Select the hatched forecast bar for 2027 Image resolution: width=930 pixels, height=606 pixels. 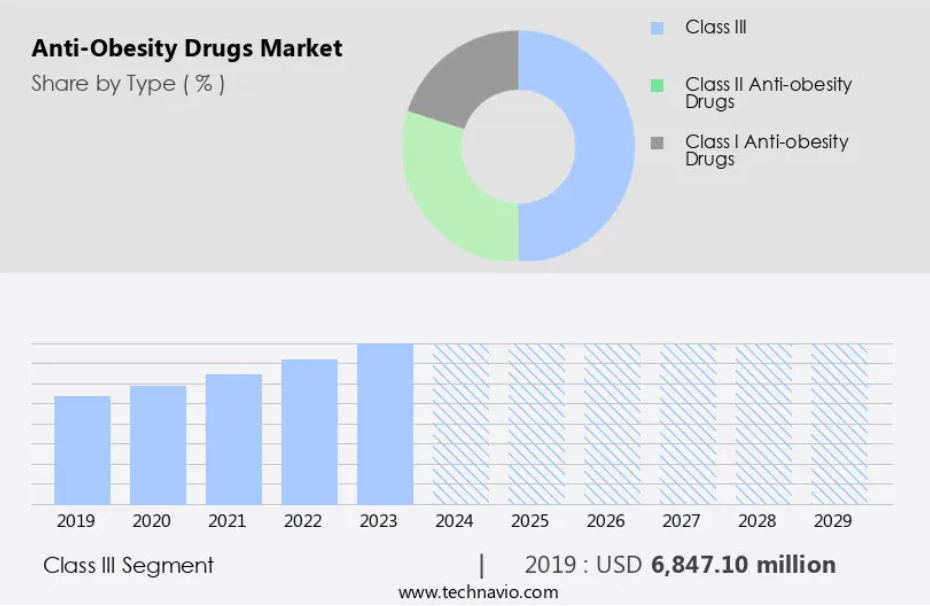click(688, 424)
